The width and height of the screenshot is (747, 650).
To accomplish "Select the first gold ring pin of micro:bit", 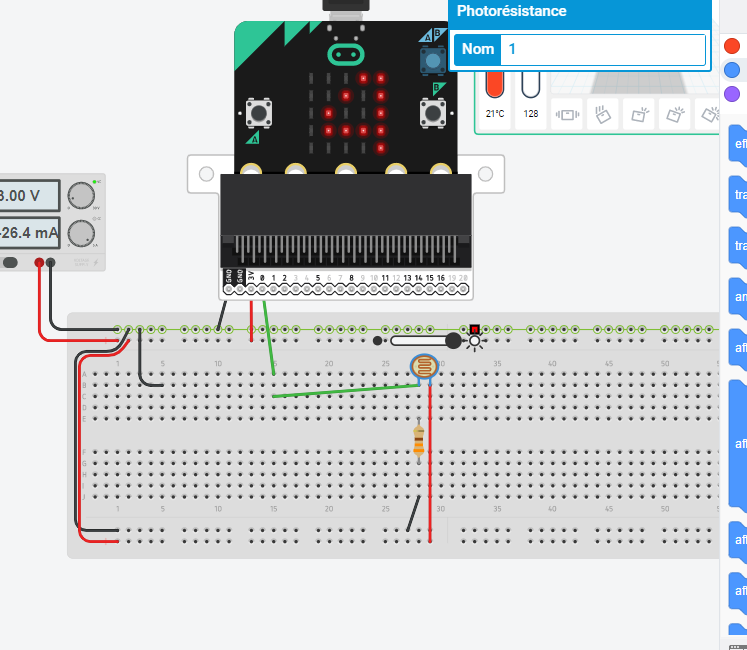I will 251,169.
